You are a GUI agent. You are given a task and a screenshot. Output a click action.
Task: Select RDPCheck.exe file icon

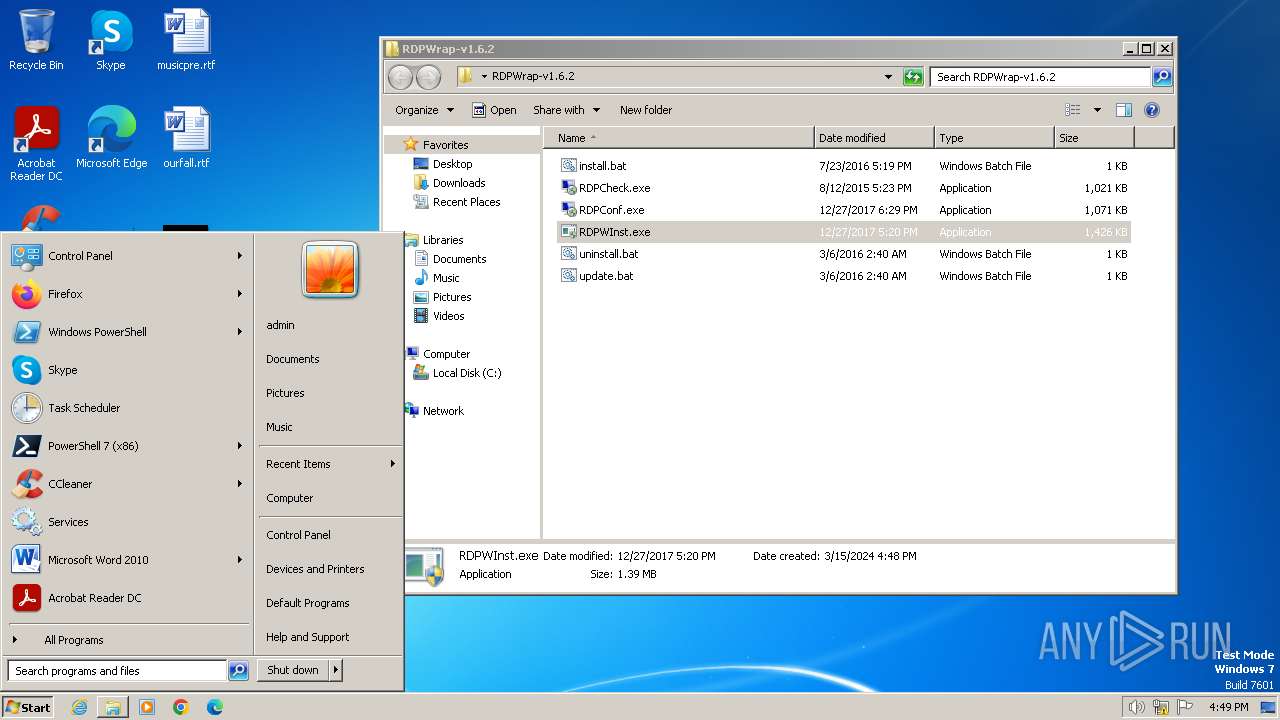coord(569,188)
